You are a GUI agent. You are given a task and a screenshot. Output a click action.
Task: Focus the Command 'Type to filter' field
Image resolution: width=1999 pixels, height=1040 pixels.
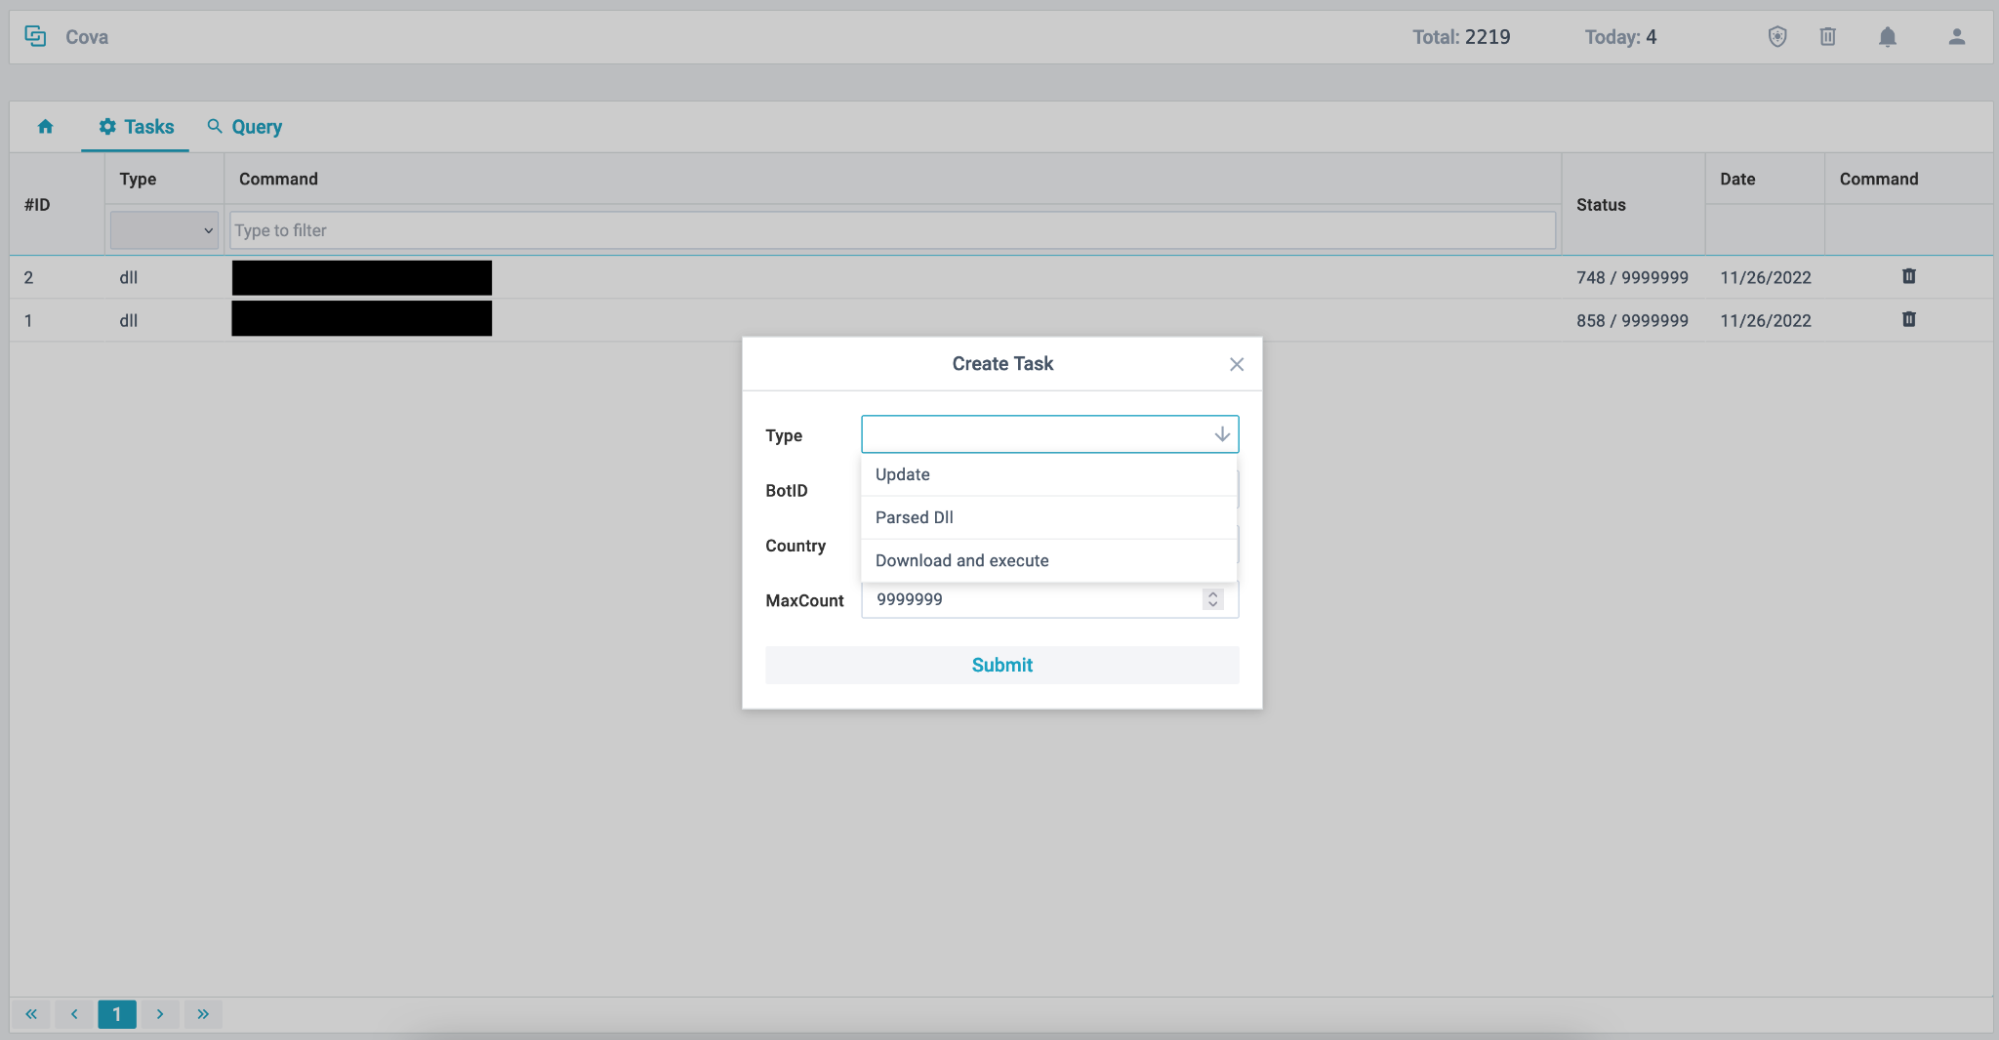point(892,231)
